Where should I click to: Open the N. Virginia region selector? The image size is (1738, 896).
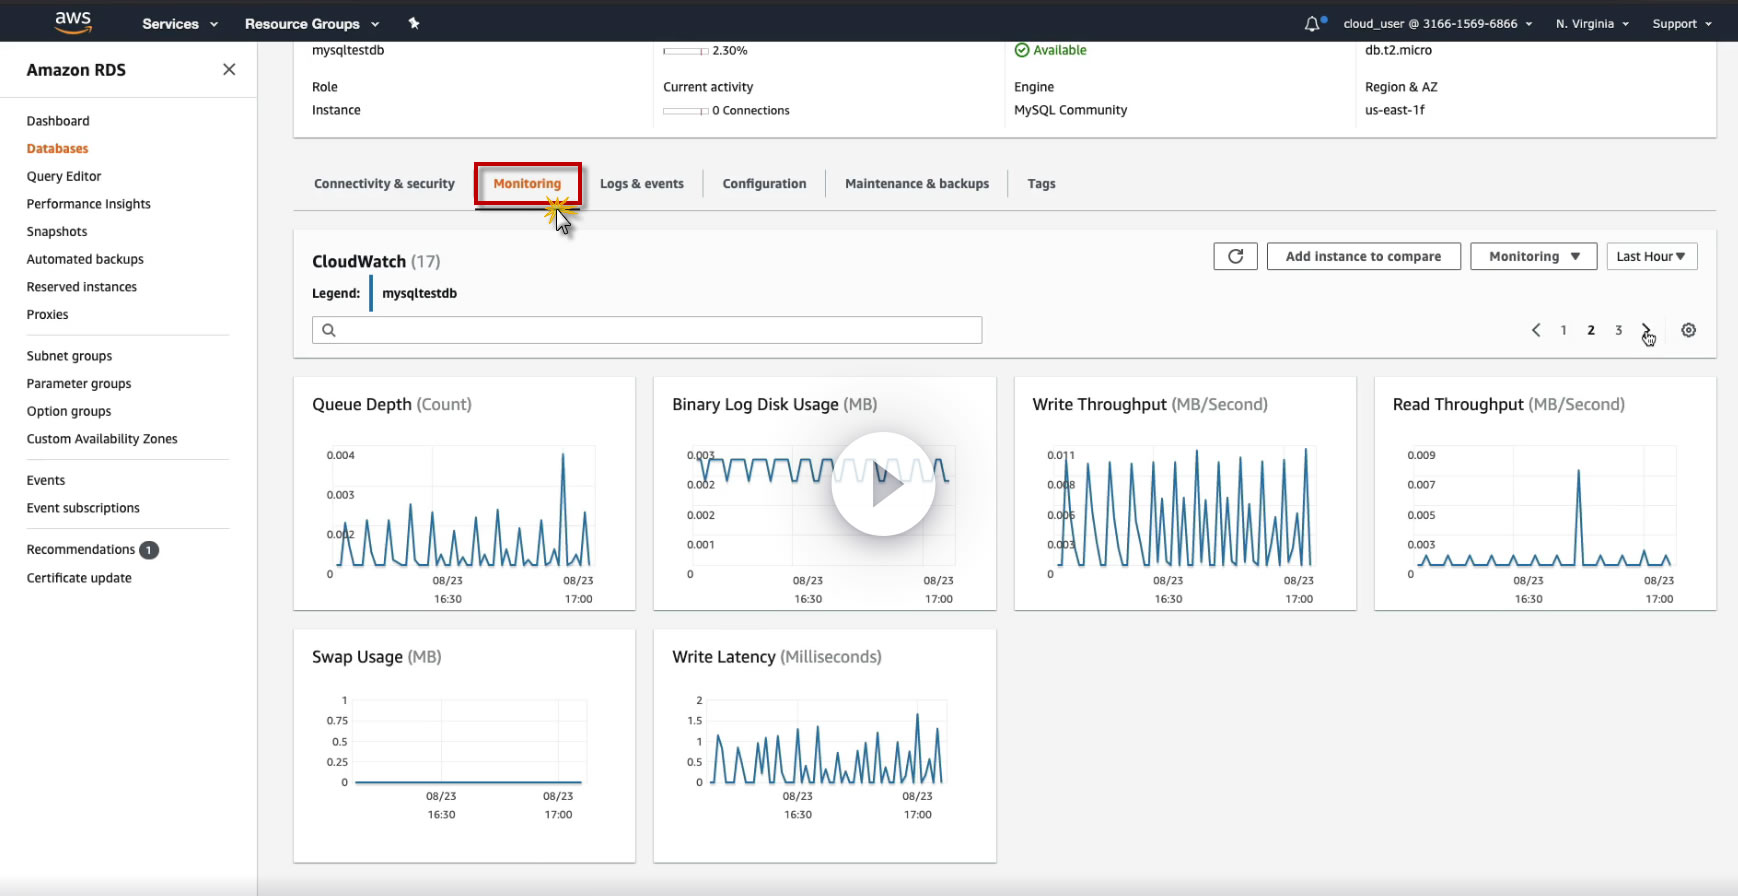1592,23
